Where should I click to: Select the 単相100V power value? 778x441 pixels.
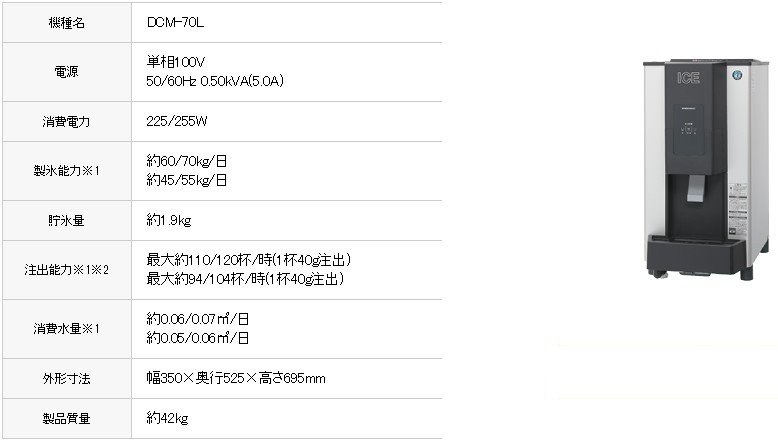(176, 62)
